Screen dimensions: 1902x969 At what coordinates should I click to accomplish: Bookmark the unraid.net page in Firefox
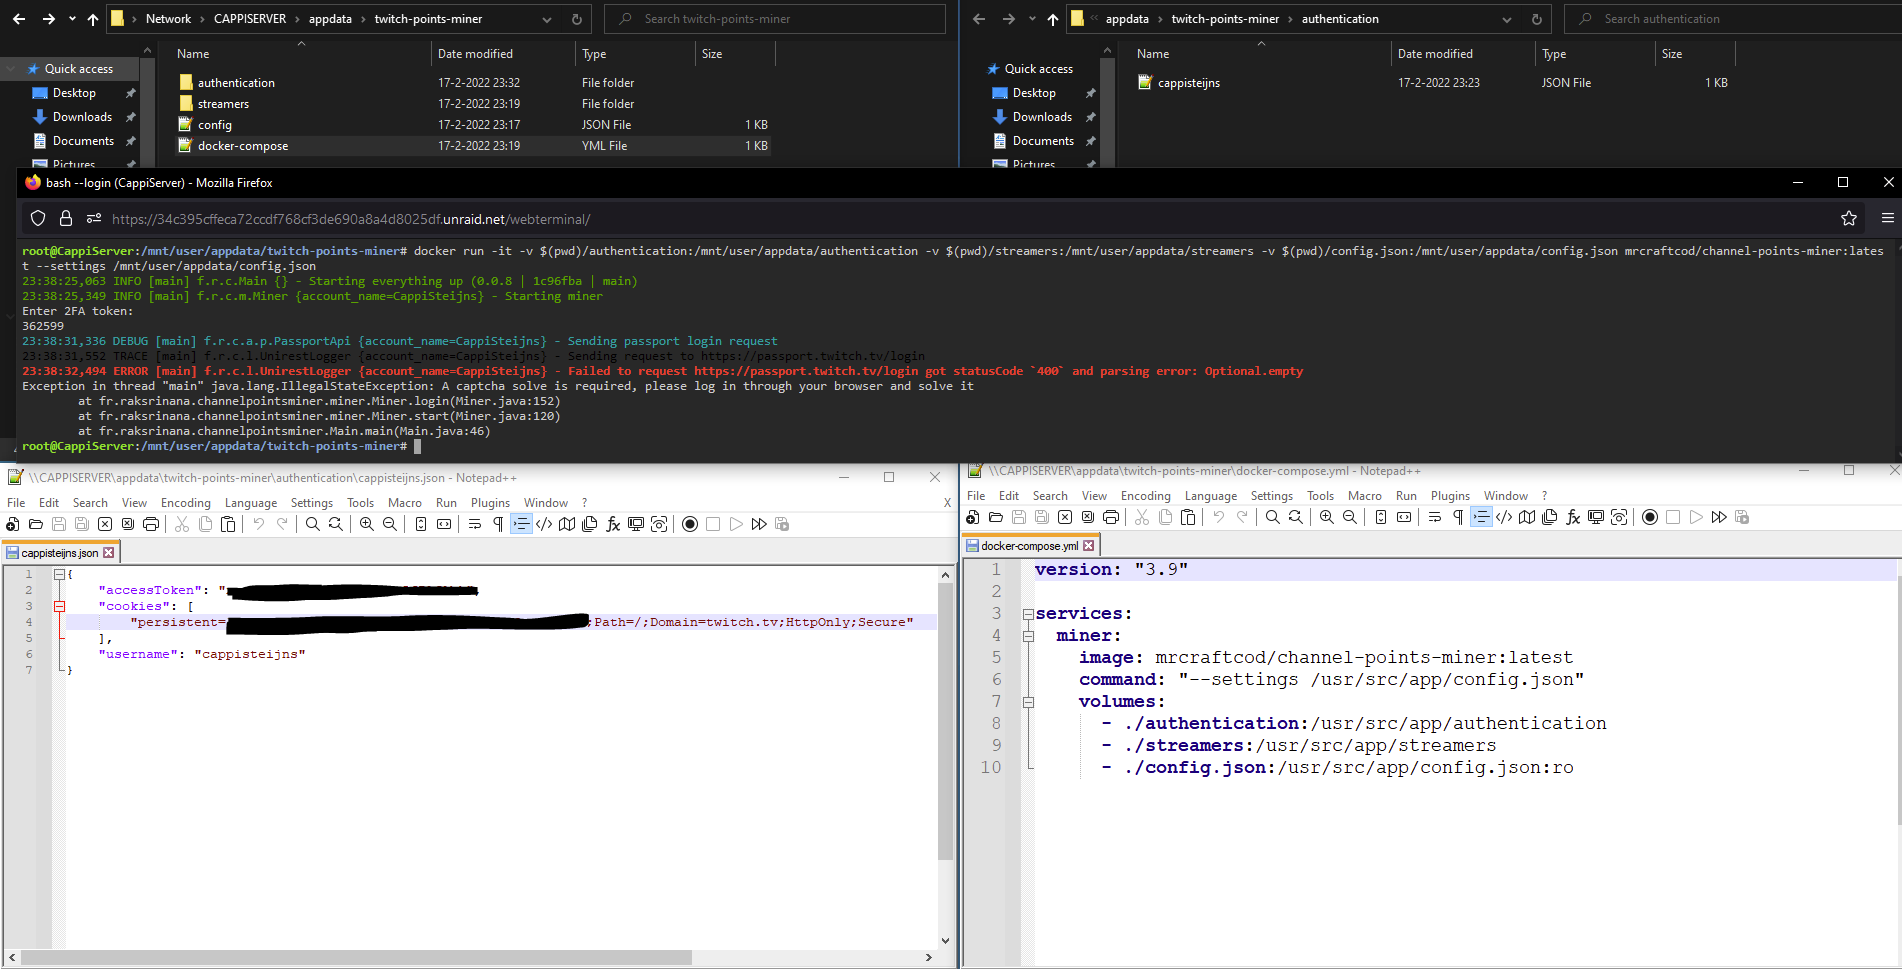1849,218
